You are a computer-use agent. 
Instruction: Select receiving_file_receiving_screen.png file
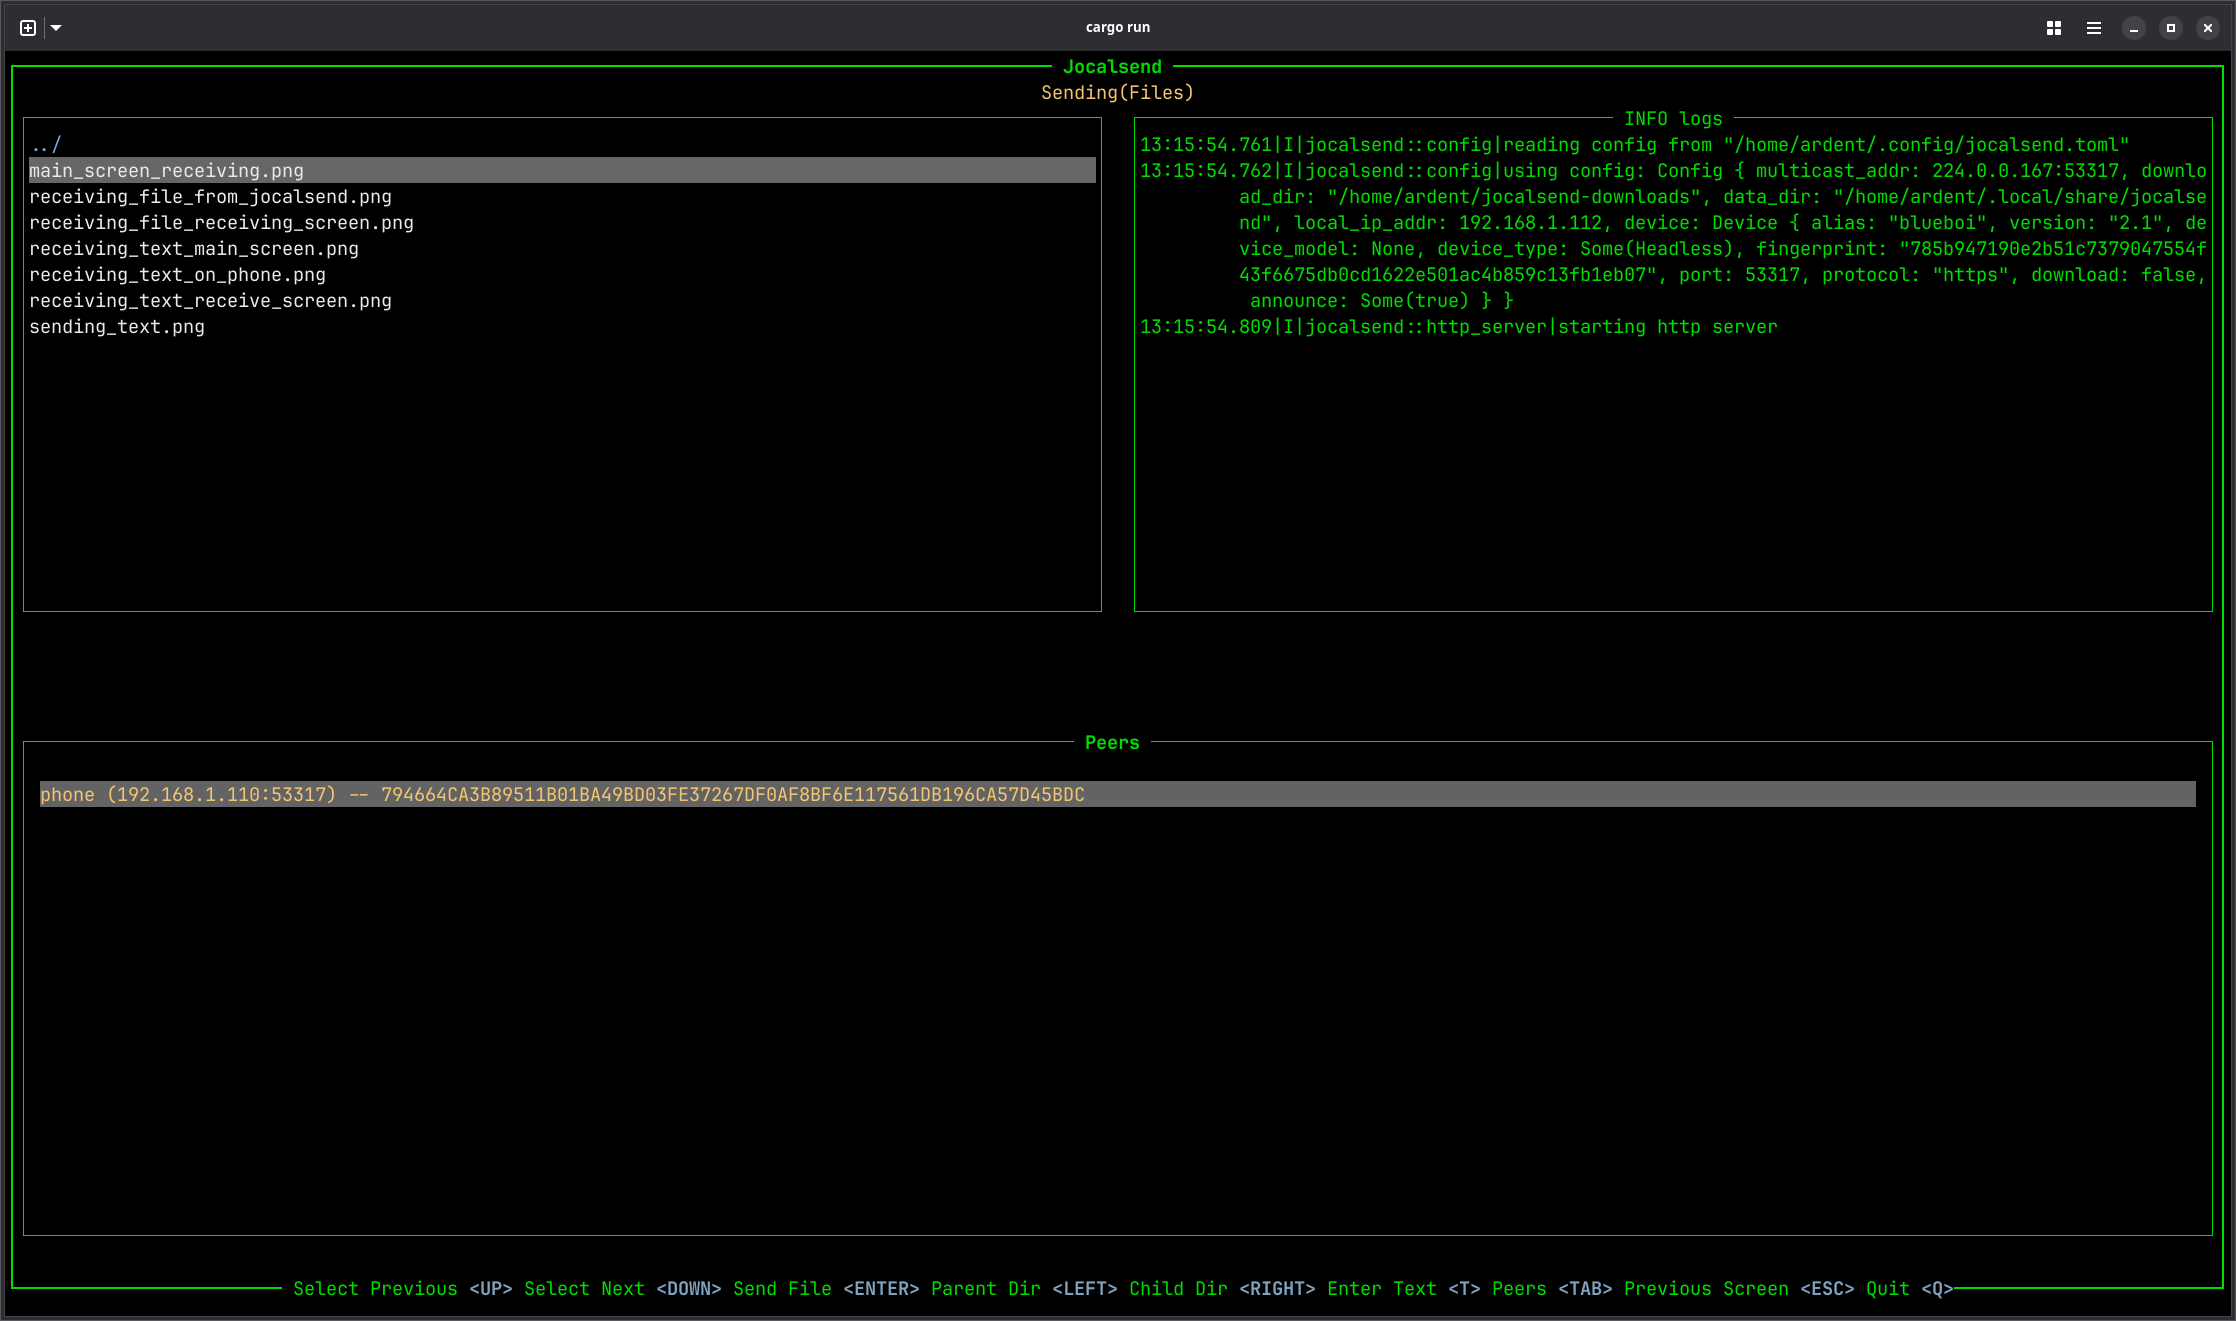(222, 223)
